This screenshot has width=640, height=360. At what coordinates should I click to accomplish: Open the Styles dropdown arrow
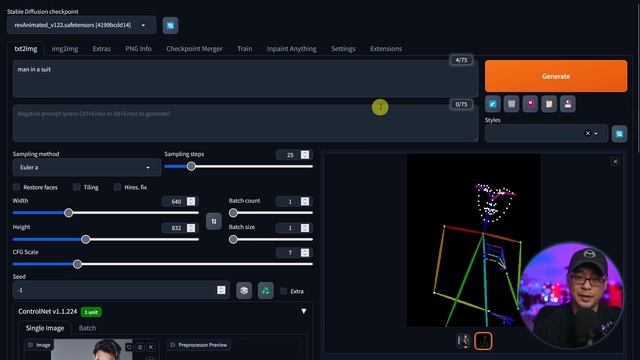click(596, 133)
